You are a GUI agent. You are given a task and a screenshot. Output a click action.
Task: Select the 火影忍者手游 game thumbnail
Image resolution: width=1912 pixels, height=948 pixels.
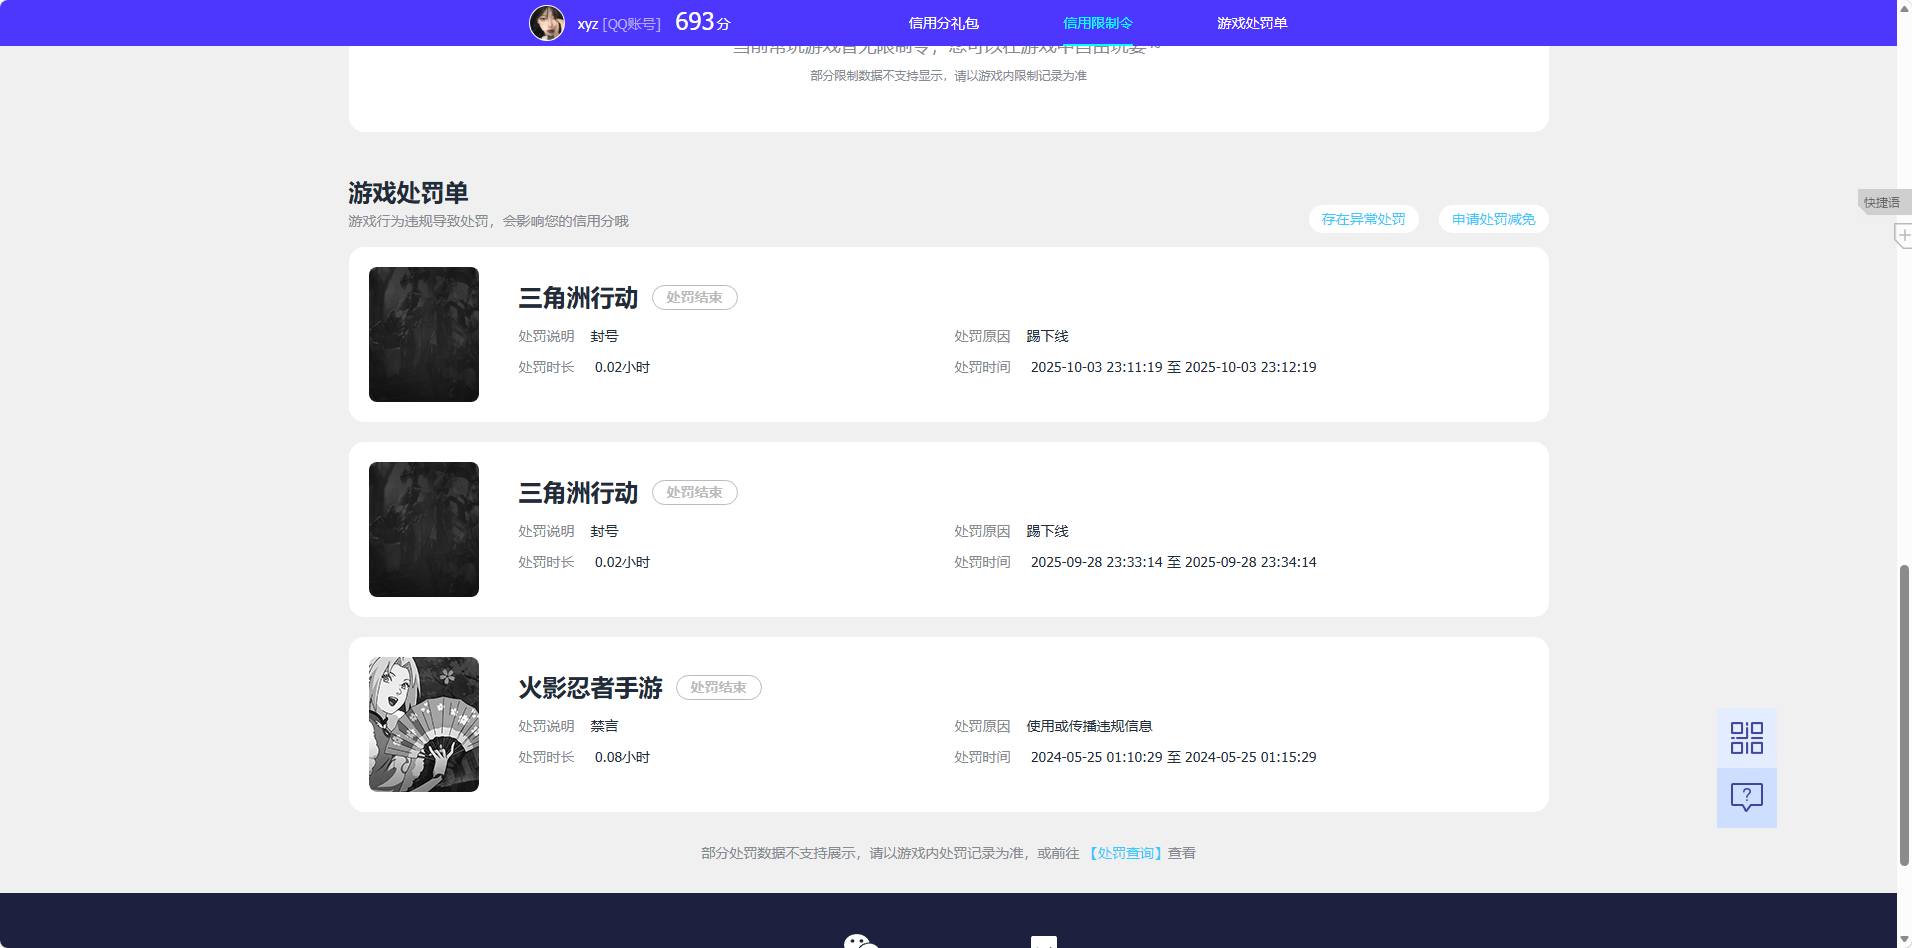pyautogui.click(x=424, y=724)
